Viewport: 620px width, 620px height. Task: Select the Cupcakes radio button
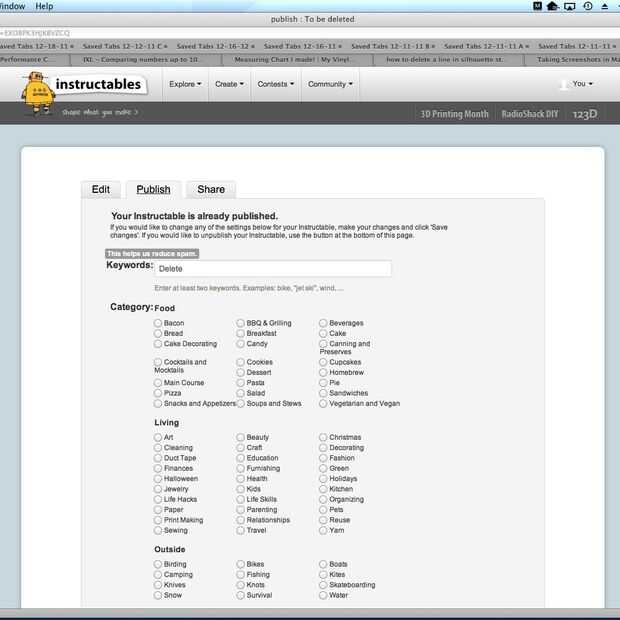[323, 362]
